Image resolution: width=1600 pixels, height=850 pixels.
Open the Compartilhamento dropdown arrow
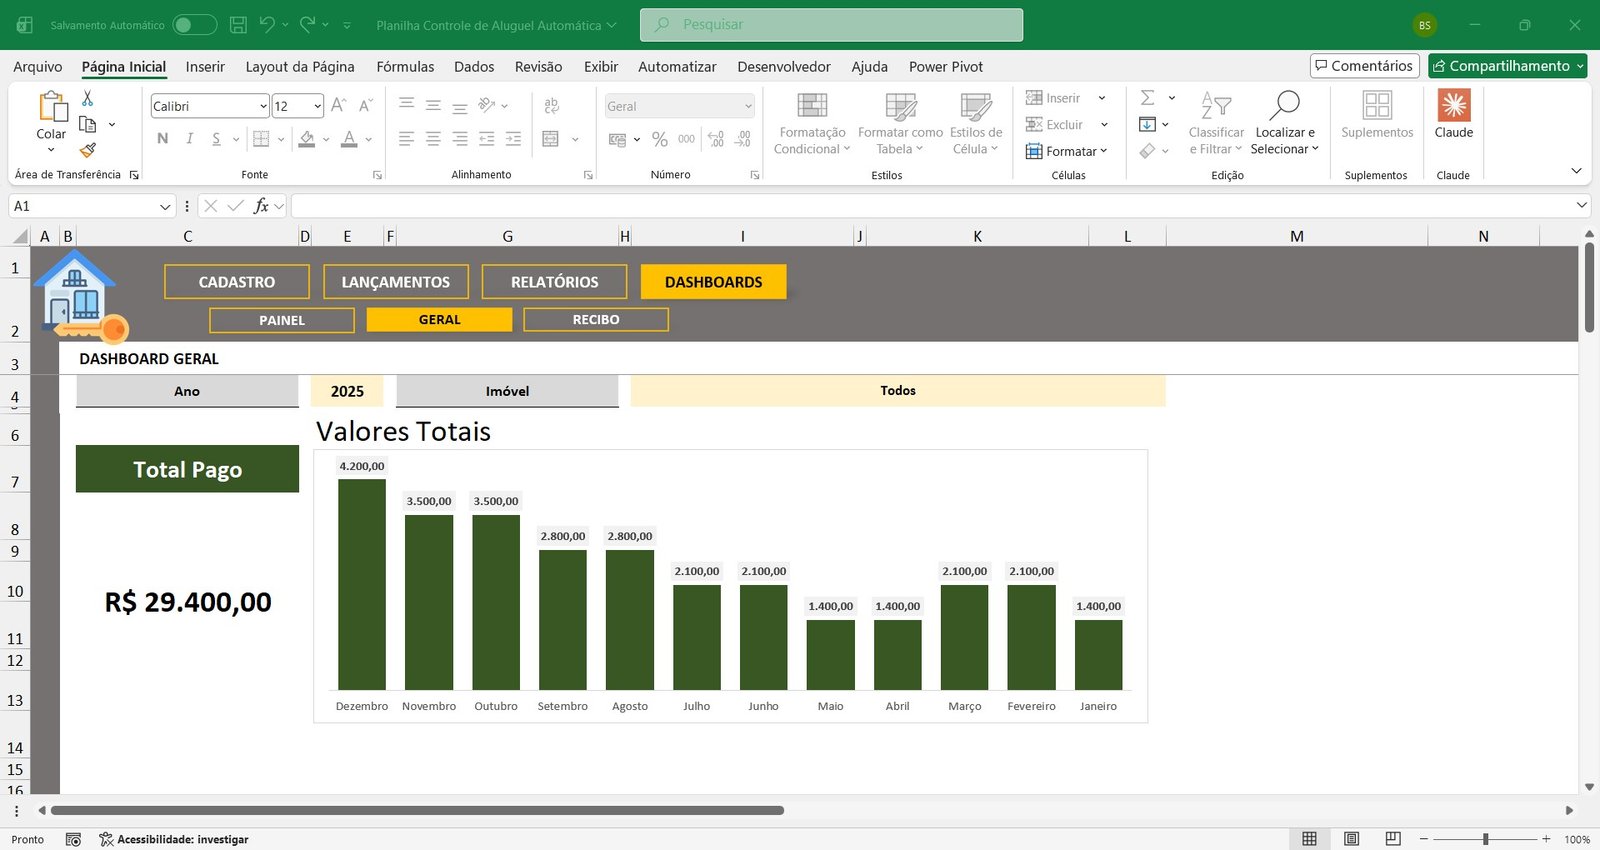(x=1580, y=66)
